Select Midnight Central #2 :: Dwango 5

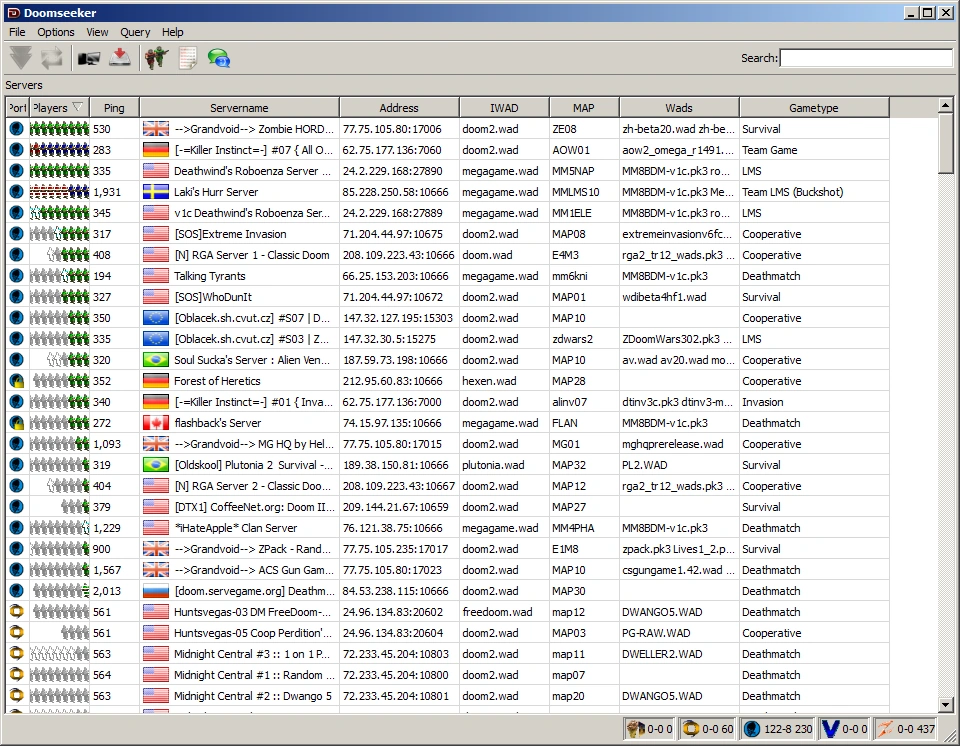(253, 696)
